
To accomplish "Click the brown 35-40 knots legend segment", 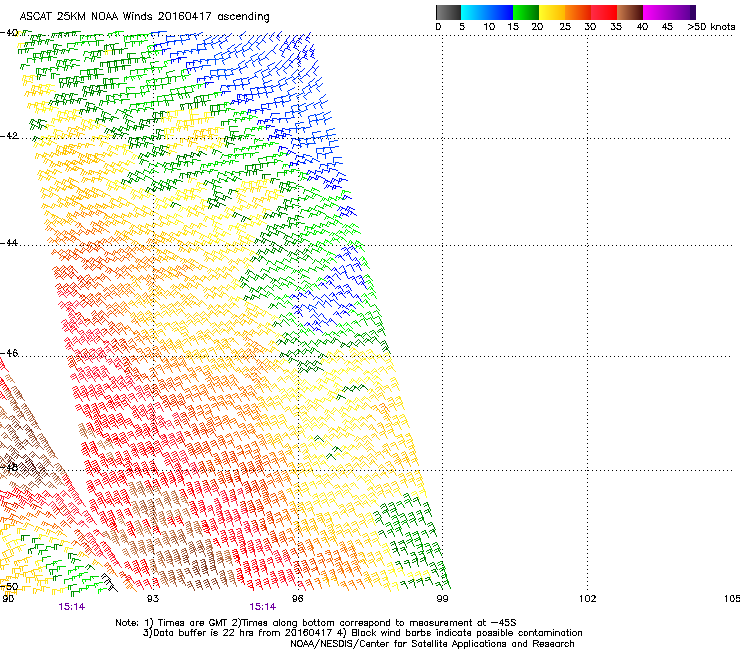I will 630,12.
